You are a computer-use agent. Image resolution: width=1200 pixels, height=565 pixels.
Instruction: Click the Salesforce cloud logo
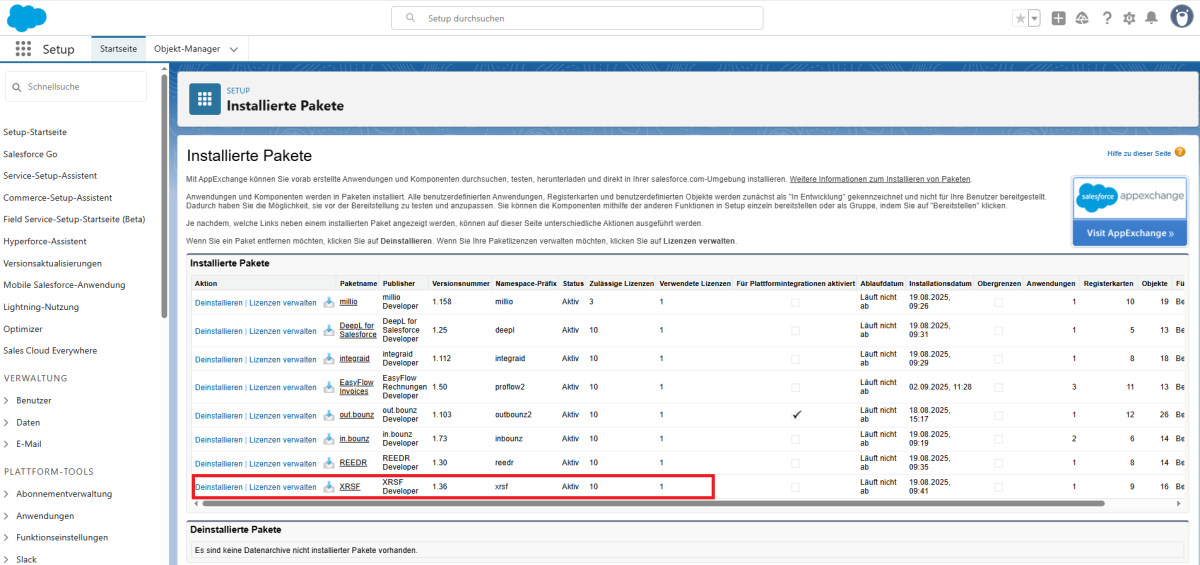coord(27,18)
